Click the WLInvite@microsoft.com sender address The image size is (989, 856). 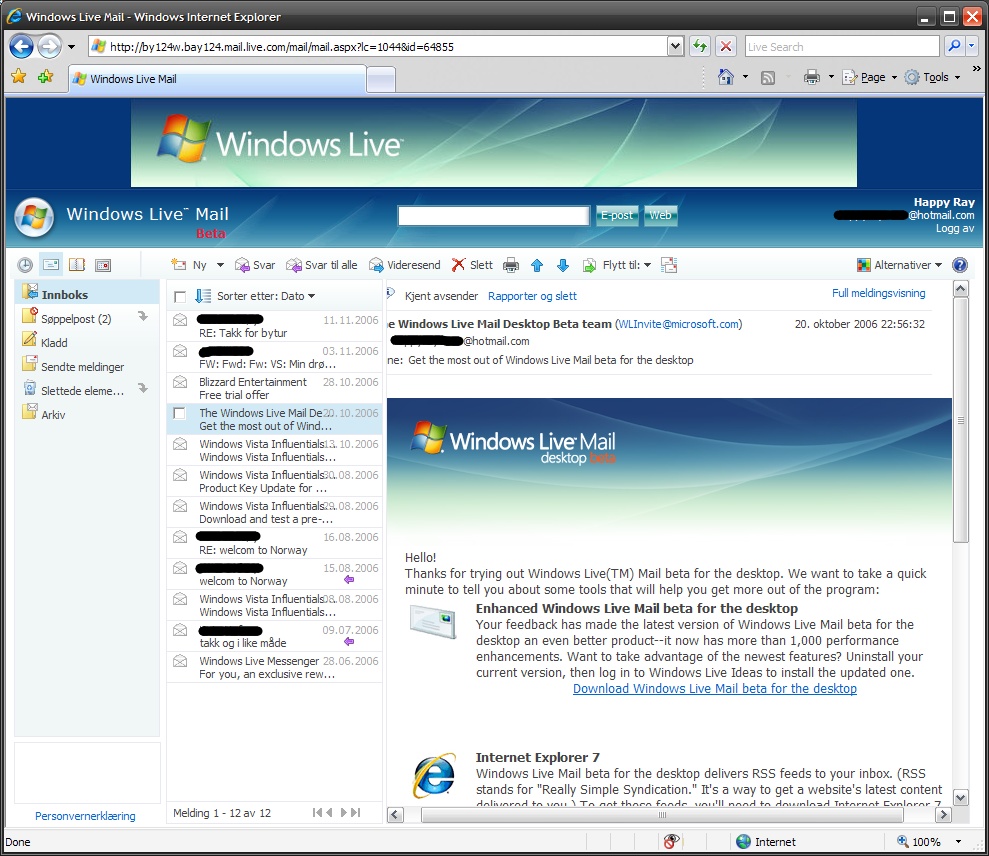point(678,324)
